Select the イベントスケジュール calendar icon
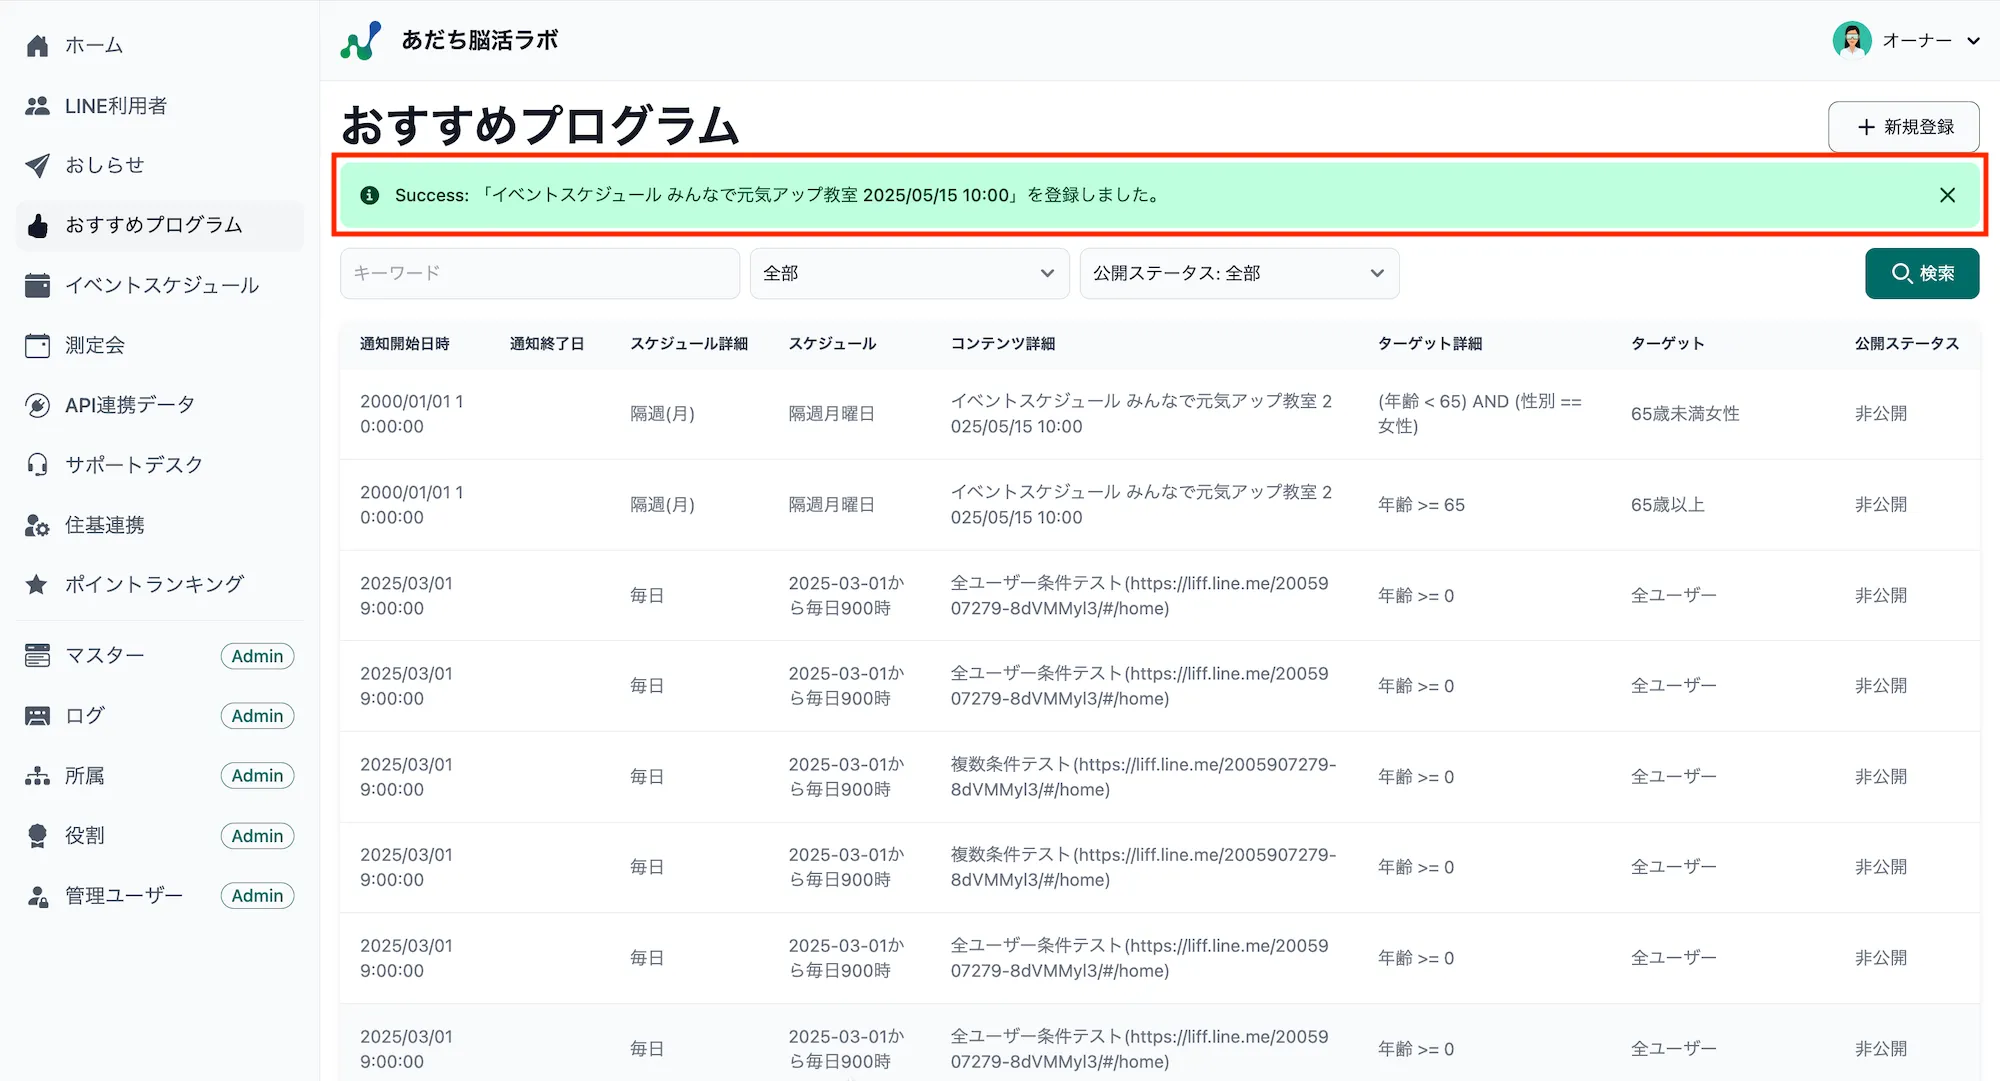Screen dimensions: 2000x1081 pyautogui.click(x=37, y=285)
